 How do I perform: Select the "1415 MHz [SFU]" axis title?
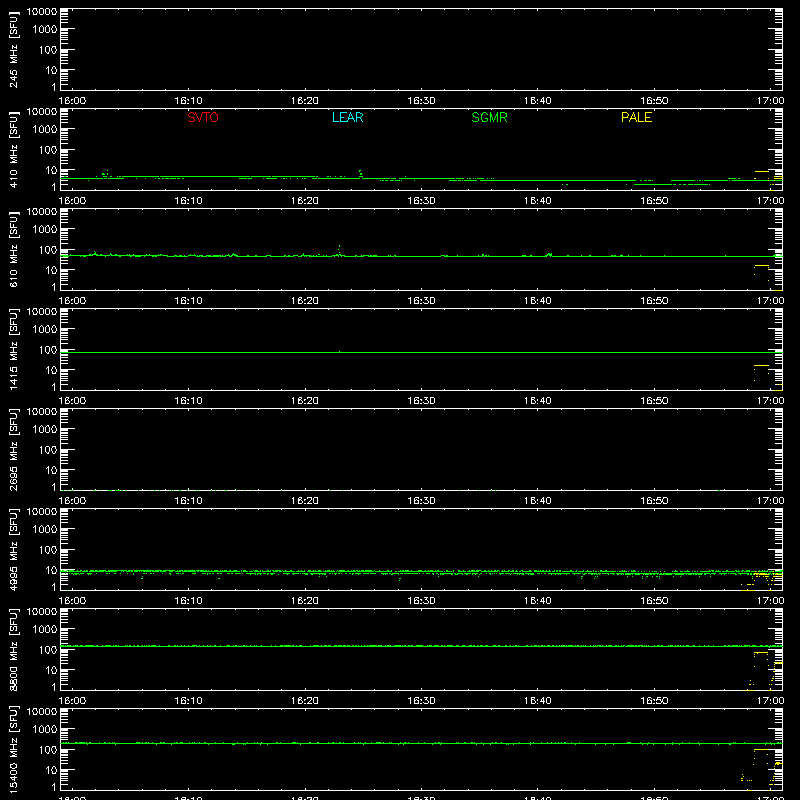[x=13, y=350]
